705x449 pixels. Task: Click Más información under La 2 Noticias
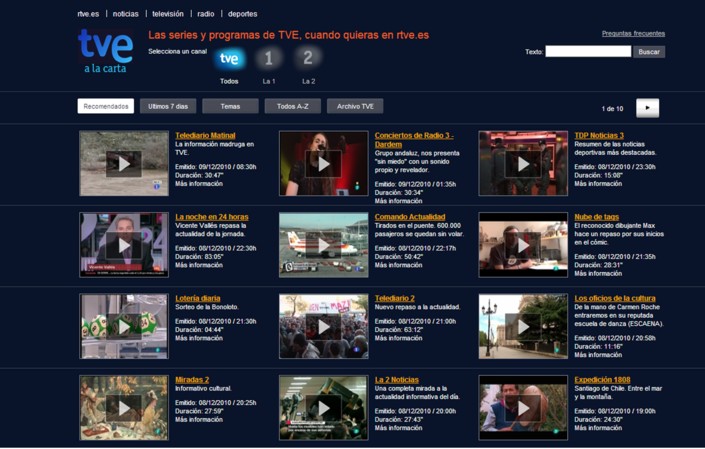(x=398, y=428)
